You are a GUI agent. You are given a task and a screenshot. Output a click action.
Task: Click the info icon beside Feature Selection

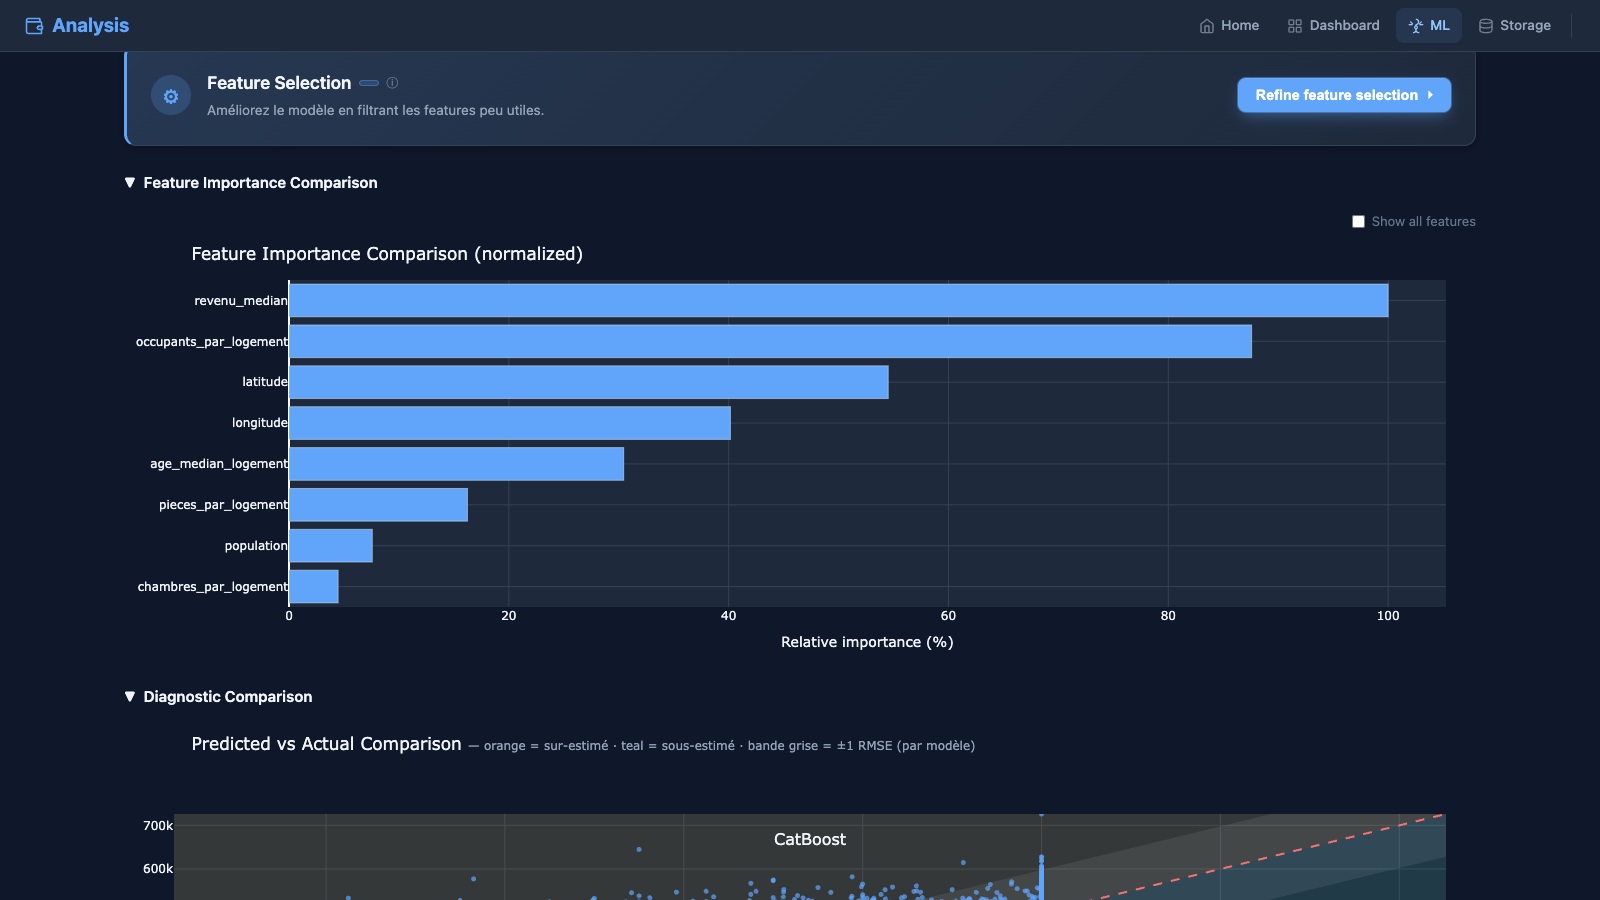click(x=392, y=83)
